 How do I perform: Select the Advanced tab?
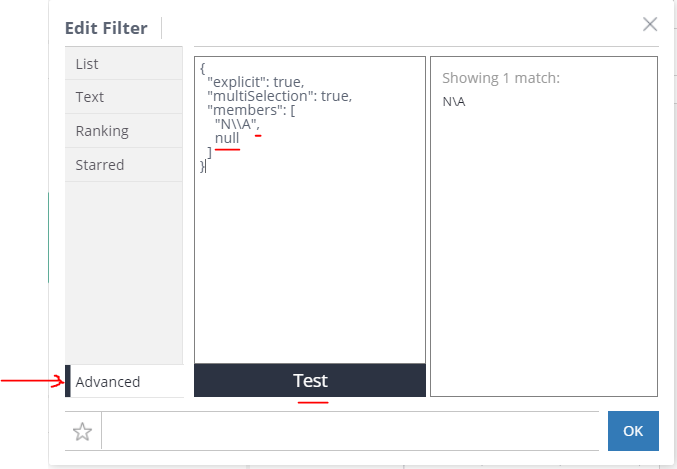[x=124, y=381]
